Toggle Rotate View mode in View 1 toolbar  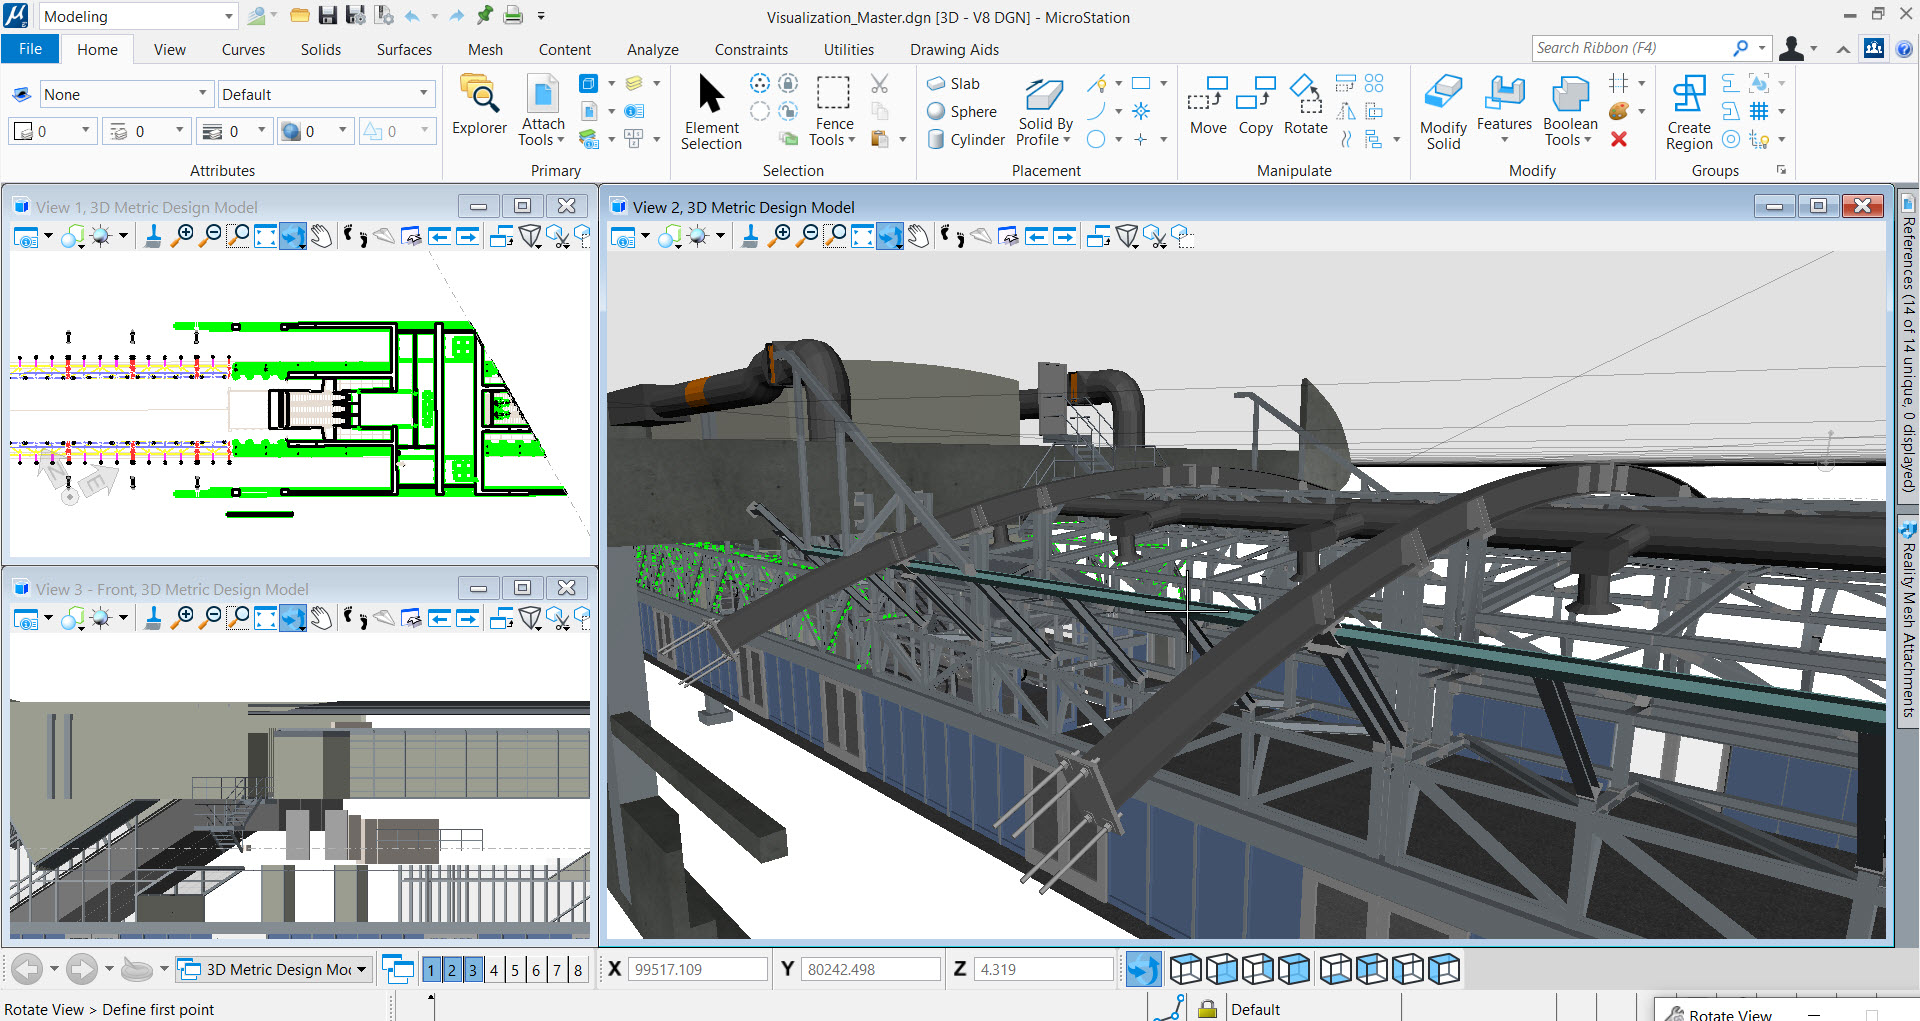293,236
